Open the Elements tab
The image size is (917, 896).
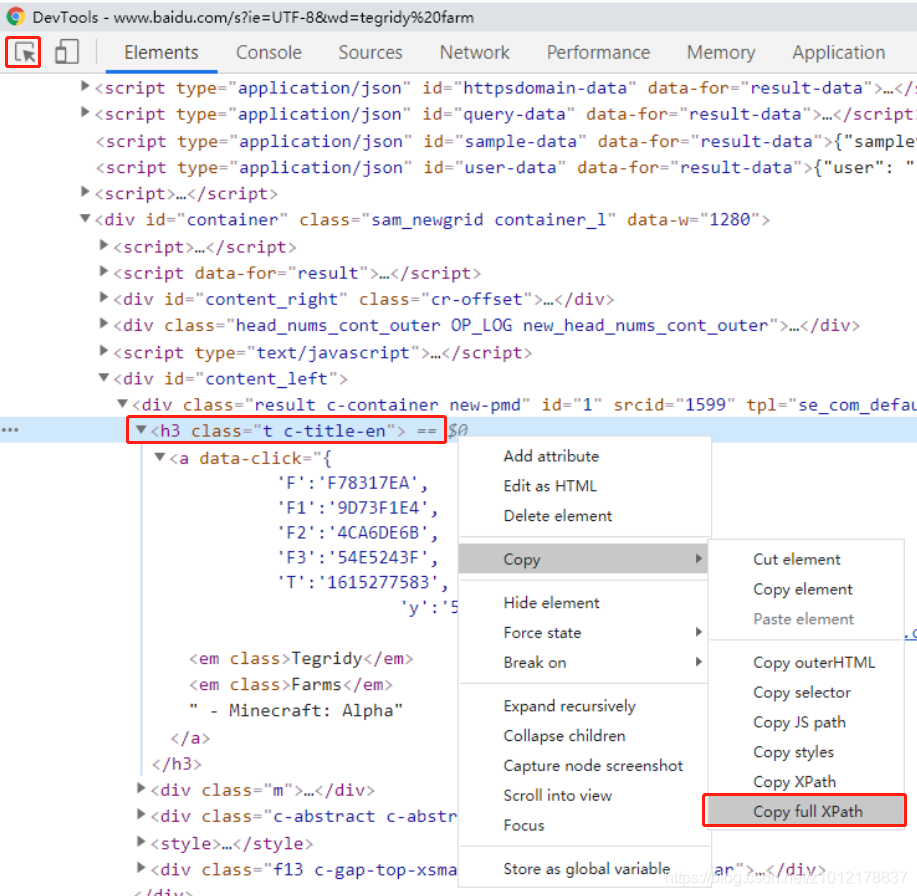coord(161,53)
